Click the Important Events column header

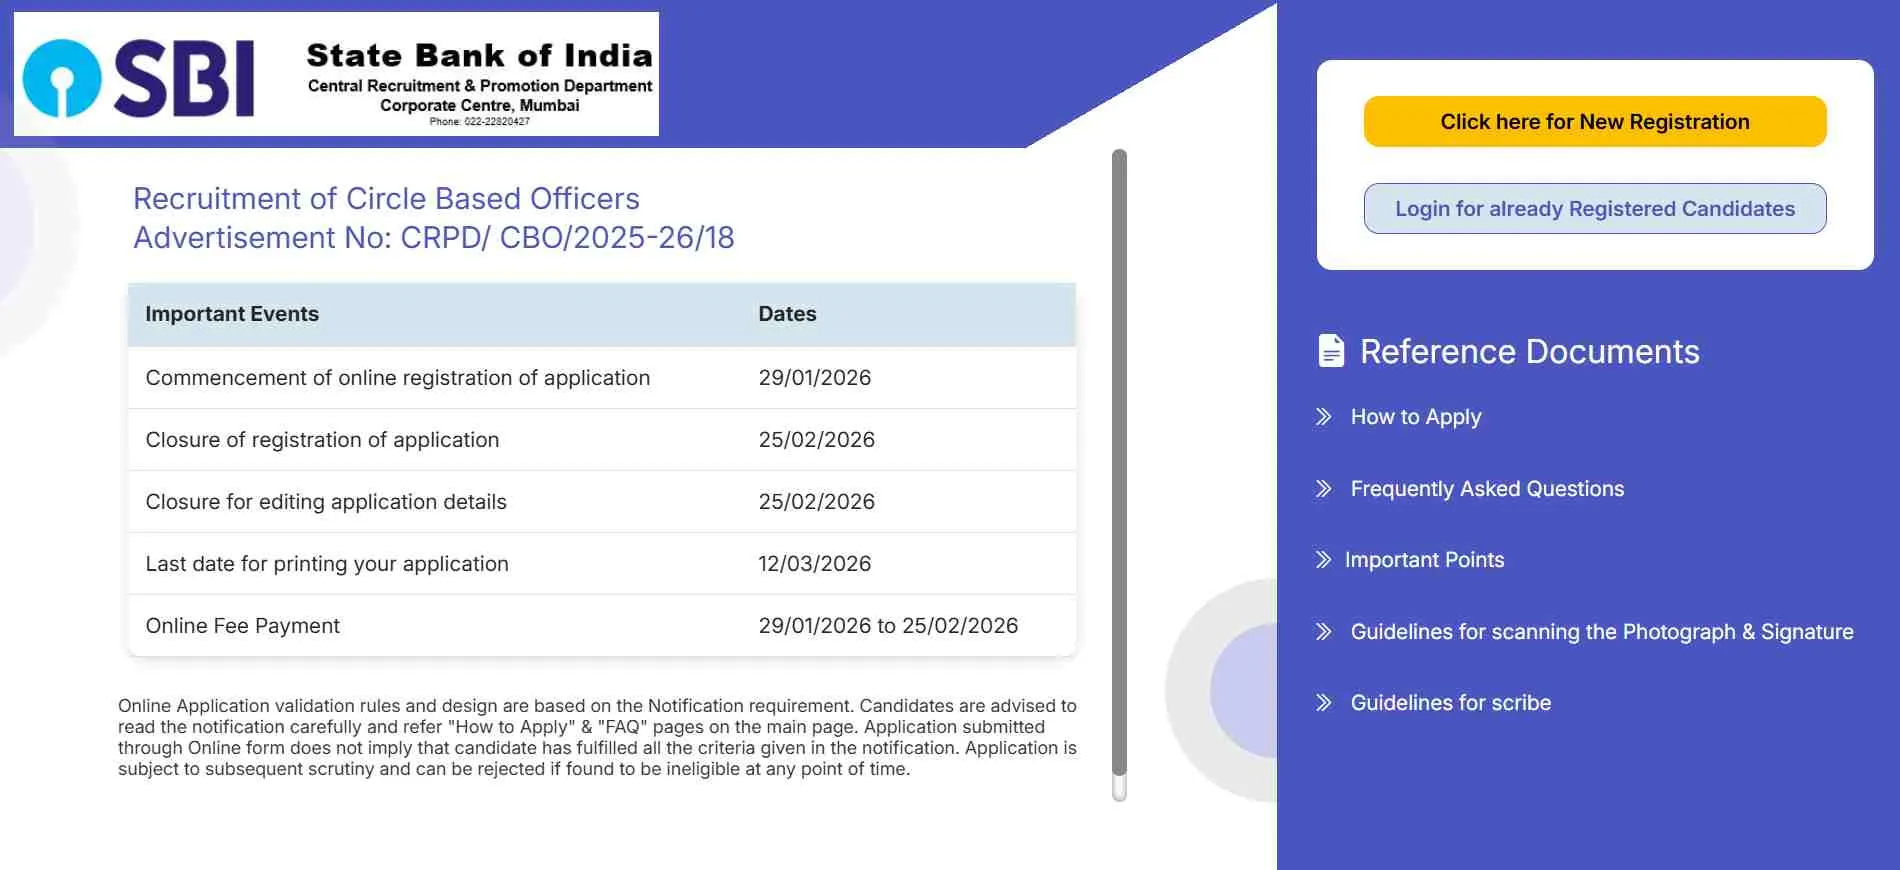232,314
